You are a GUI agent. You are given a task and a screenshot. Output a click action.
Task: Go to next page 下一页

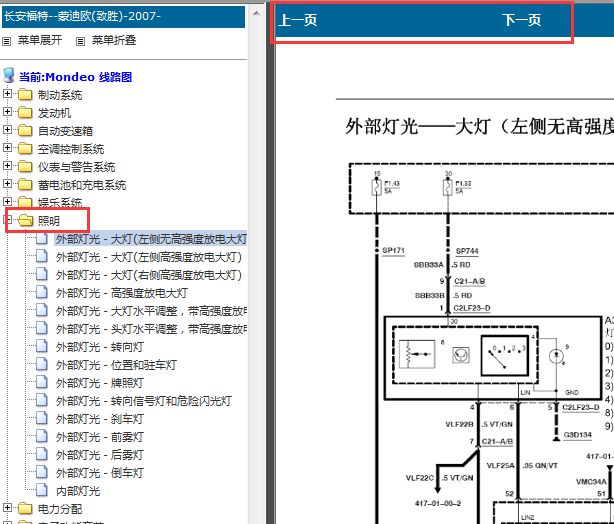coord(522,20)
